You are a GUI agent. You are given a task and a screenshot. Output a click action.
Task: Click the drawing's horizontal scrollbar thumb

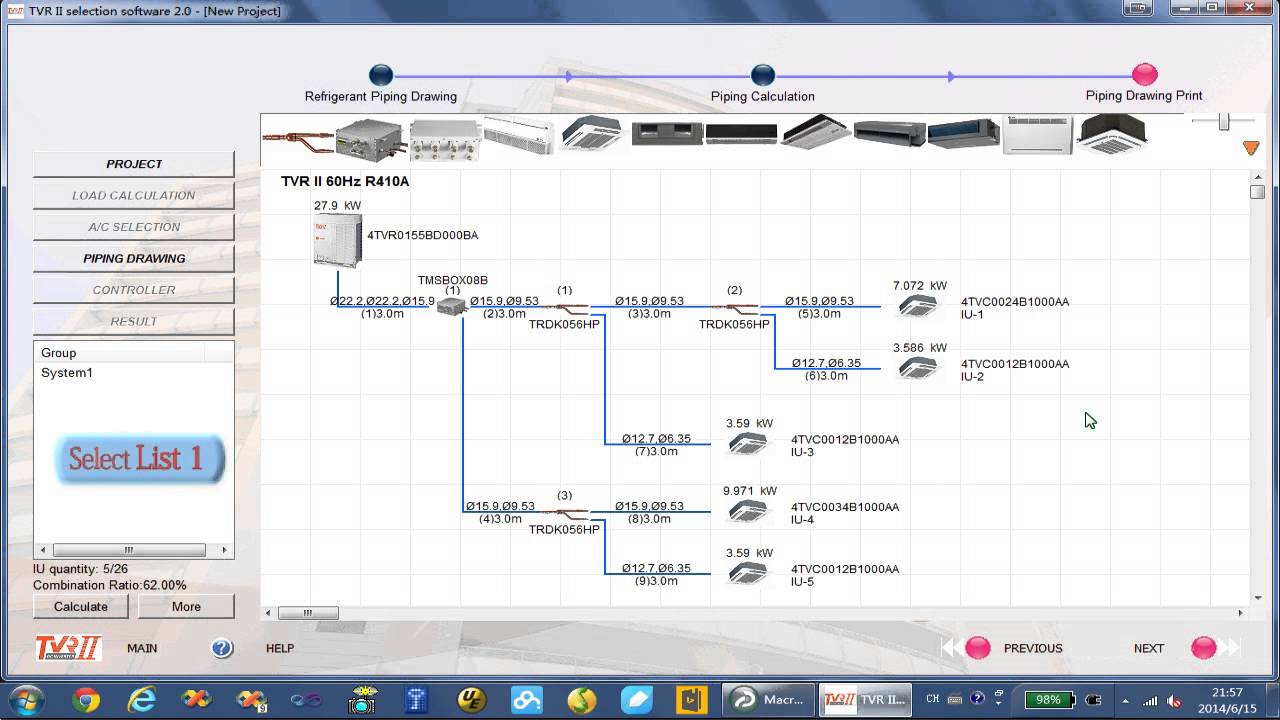point(308,613)
